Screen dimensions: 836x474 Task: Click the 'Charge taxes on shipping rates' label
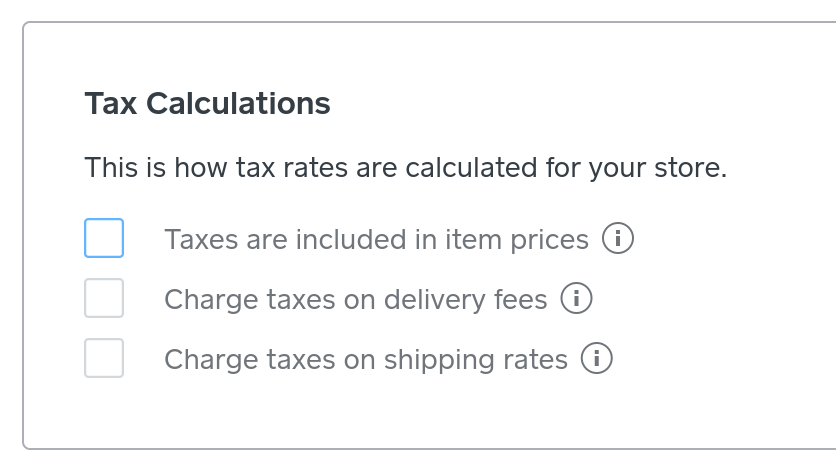pos(365,359)
